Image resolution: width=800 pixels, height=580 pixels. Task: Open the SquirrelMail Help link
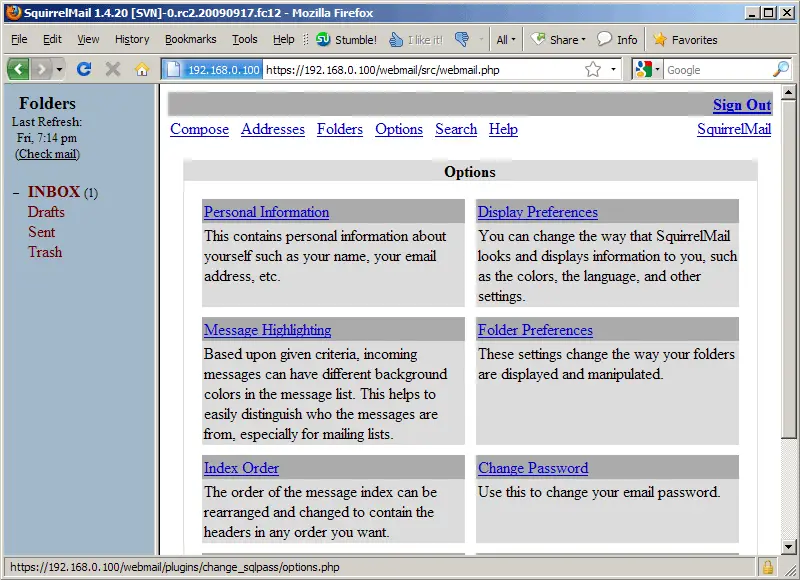pos(503,129)
